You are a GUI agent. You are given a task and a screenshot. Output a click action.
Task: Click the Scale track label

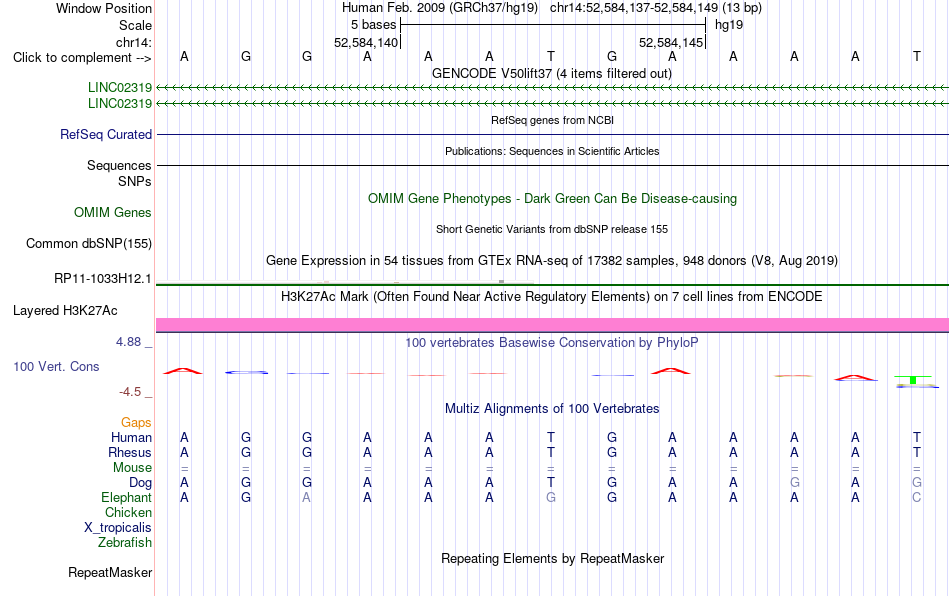click(x=135, y=25)
